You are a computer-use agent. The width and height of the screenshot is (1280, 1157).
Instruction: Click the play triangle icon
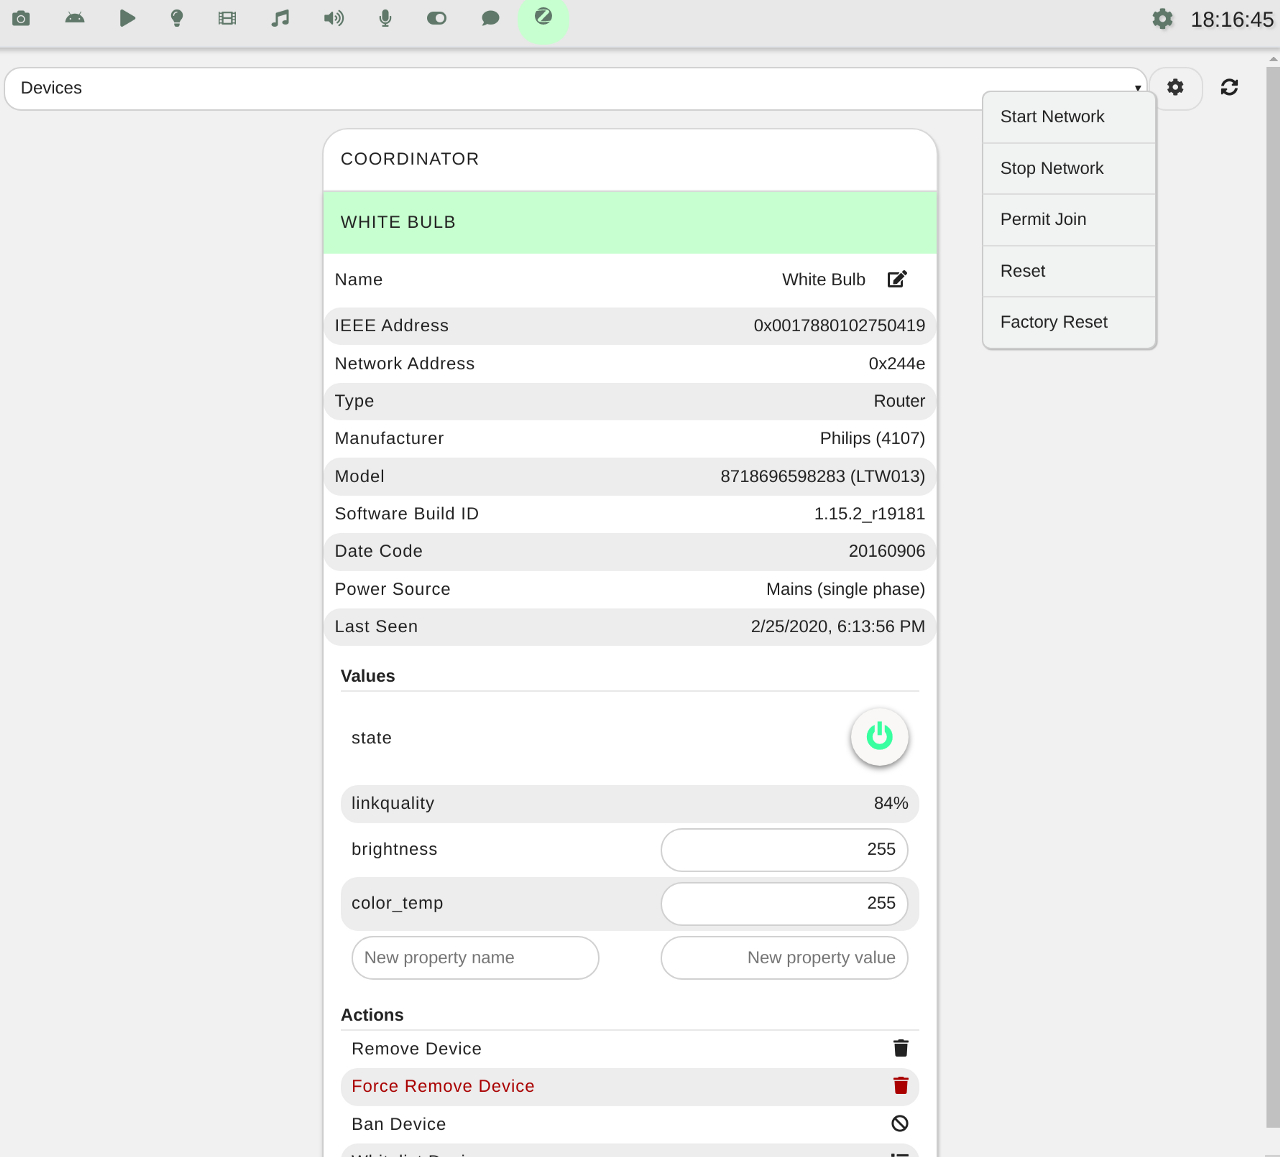click(x=127, y=18)
